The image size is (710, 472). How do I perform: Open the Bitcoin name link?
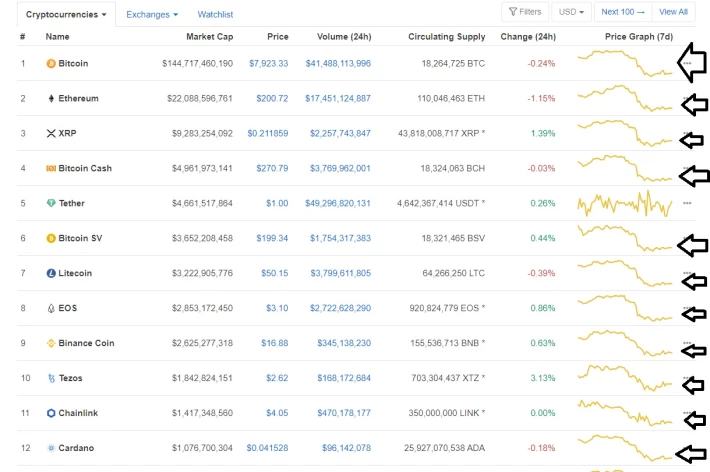[73, 63]
